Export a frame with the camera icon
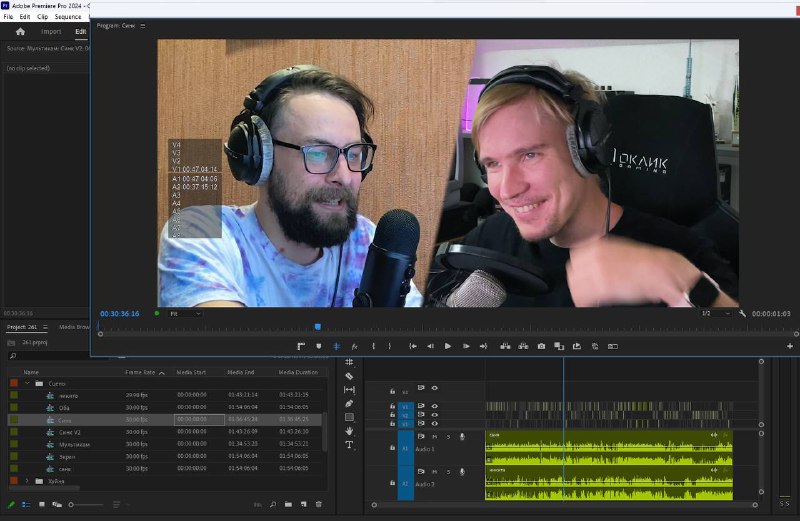 pyautogui.click(x=541, y=346)
